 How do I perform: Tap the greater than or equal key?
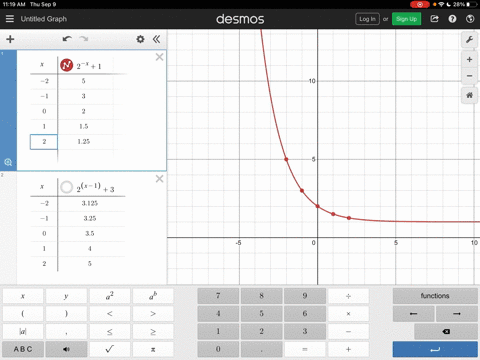pyautogui.click(x=153, y=332)
